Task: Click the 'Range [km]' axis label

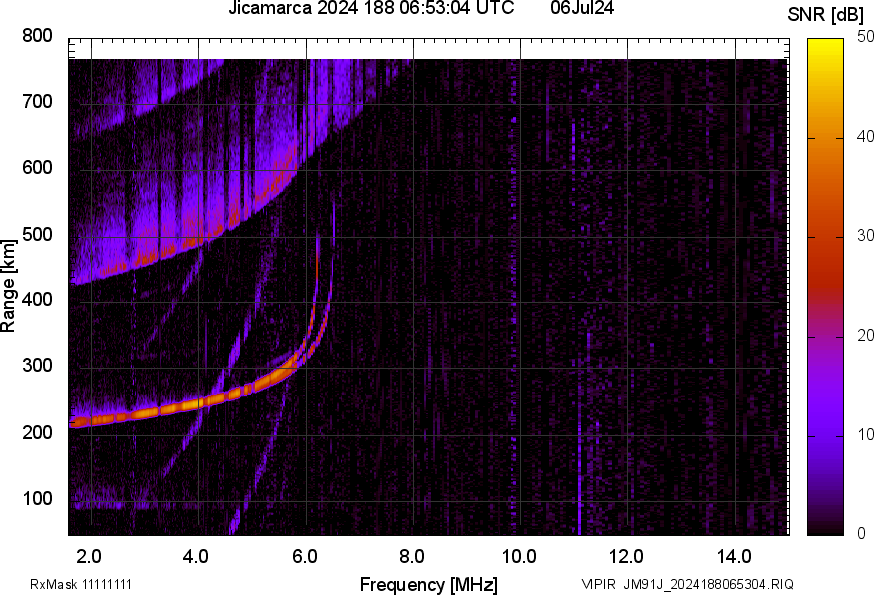Action: click(x=8, y=286)
